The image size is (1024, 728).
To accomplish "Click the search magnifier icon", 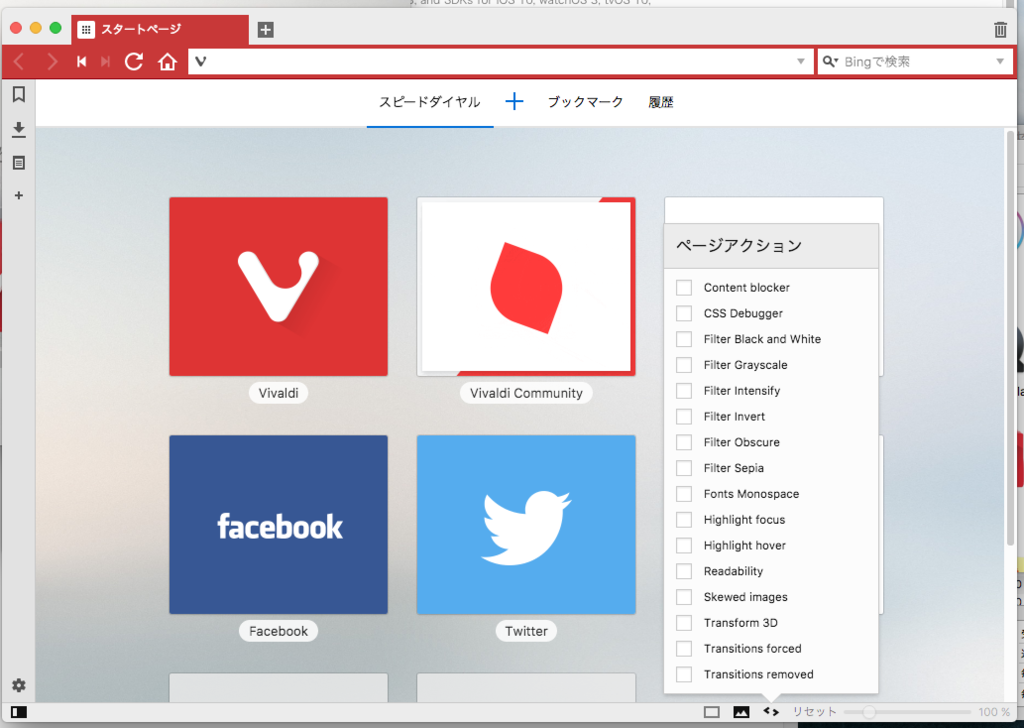I will point(830,62).
